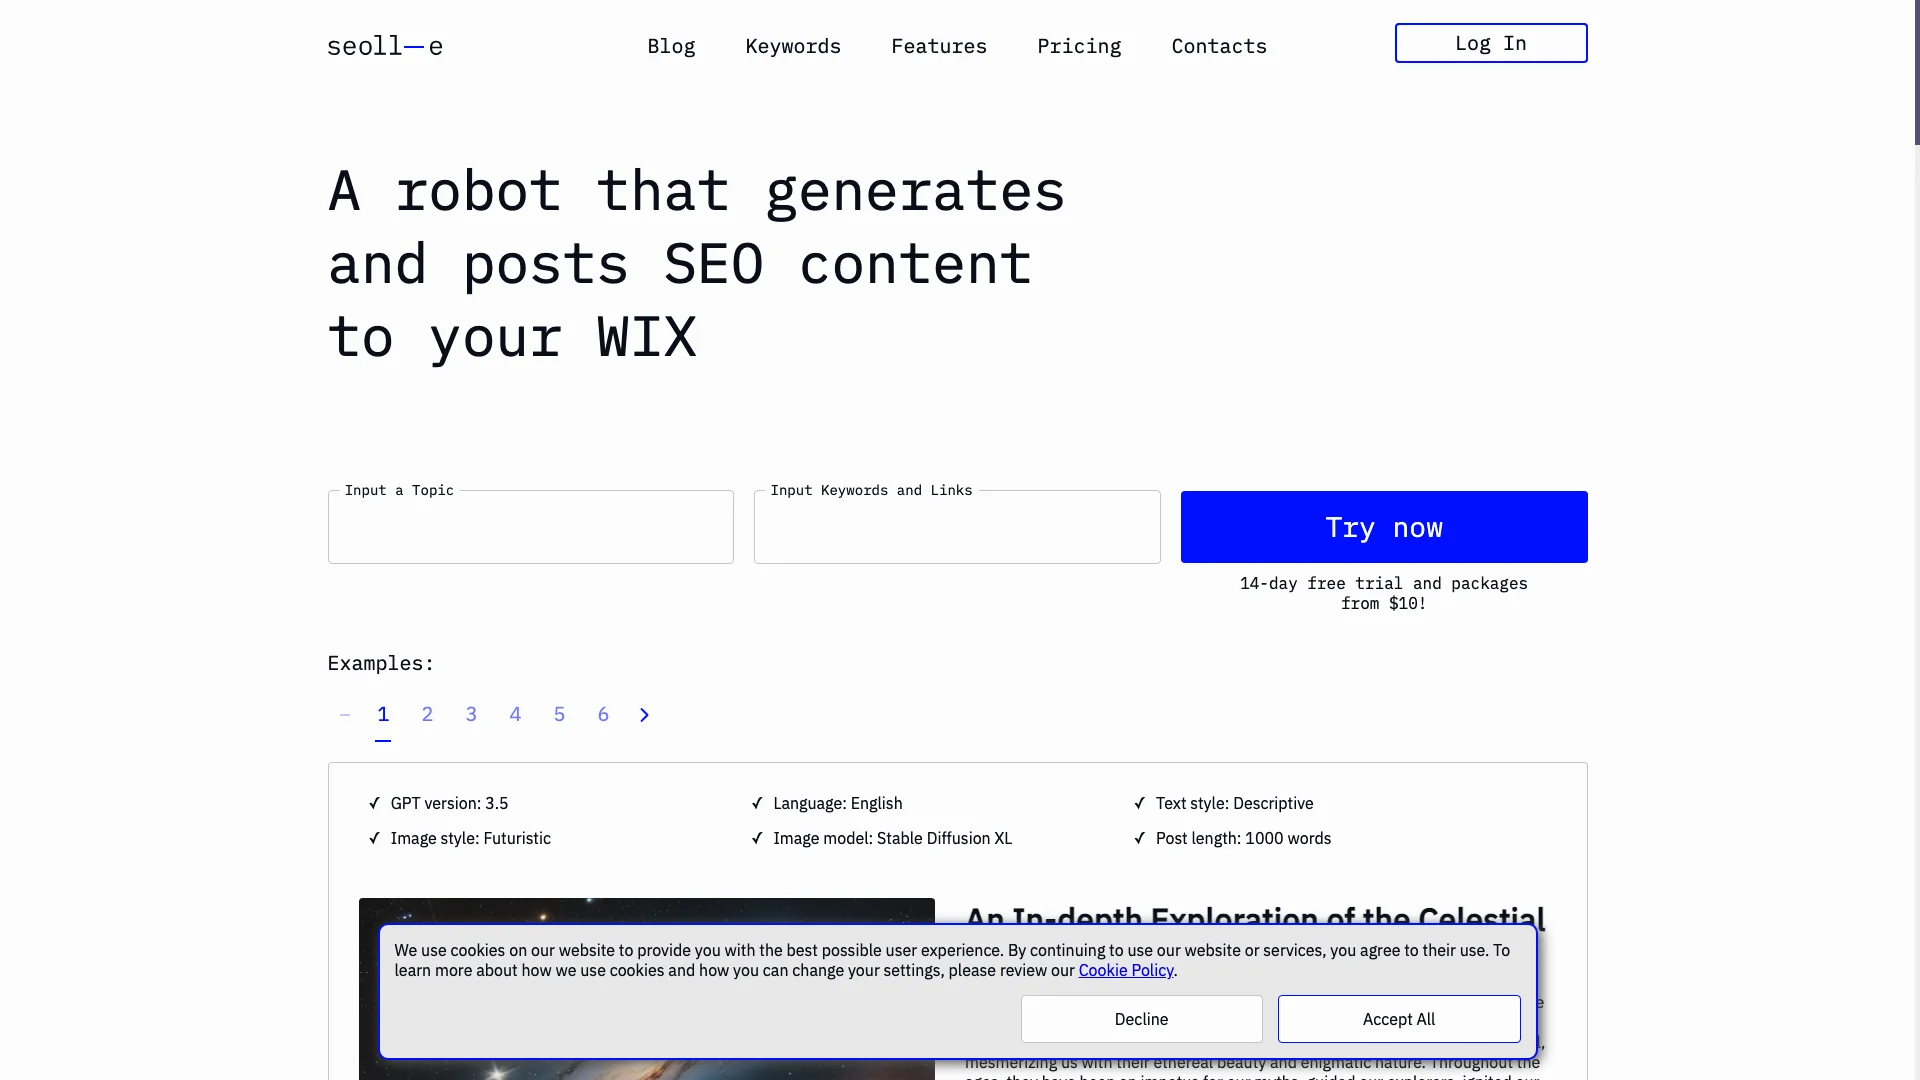This screenshot has width=1920, height=1080.
Task: Click the 'Post length: 1000 words' text
Action: (1243, 838)
